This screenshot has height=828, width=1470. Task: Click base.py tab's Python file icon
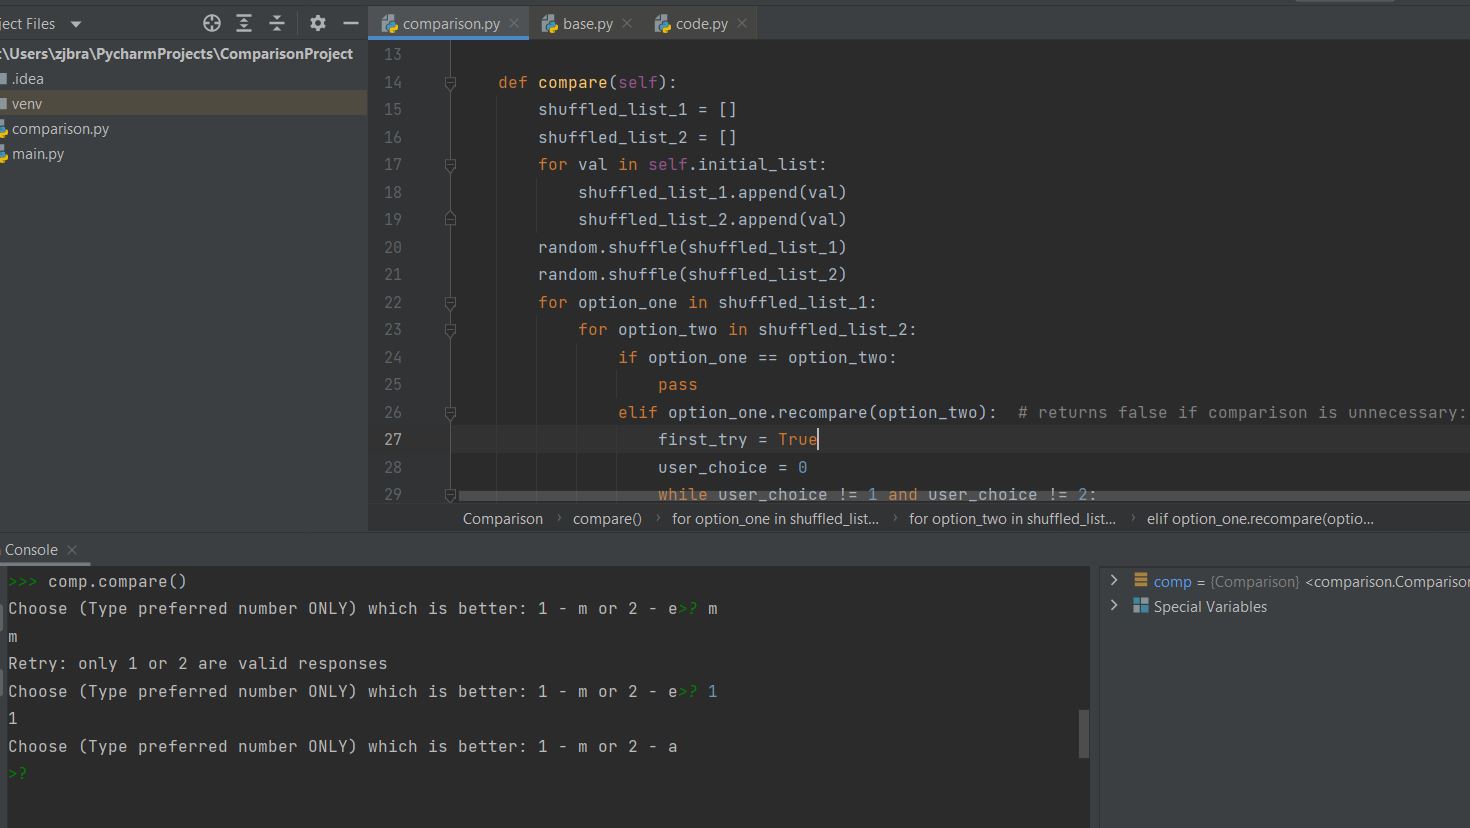549,24
